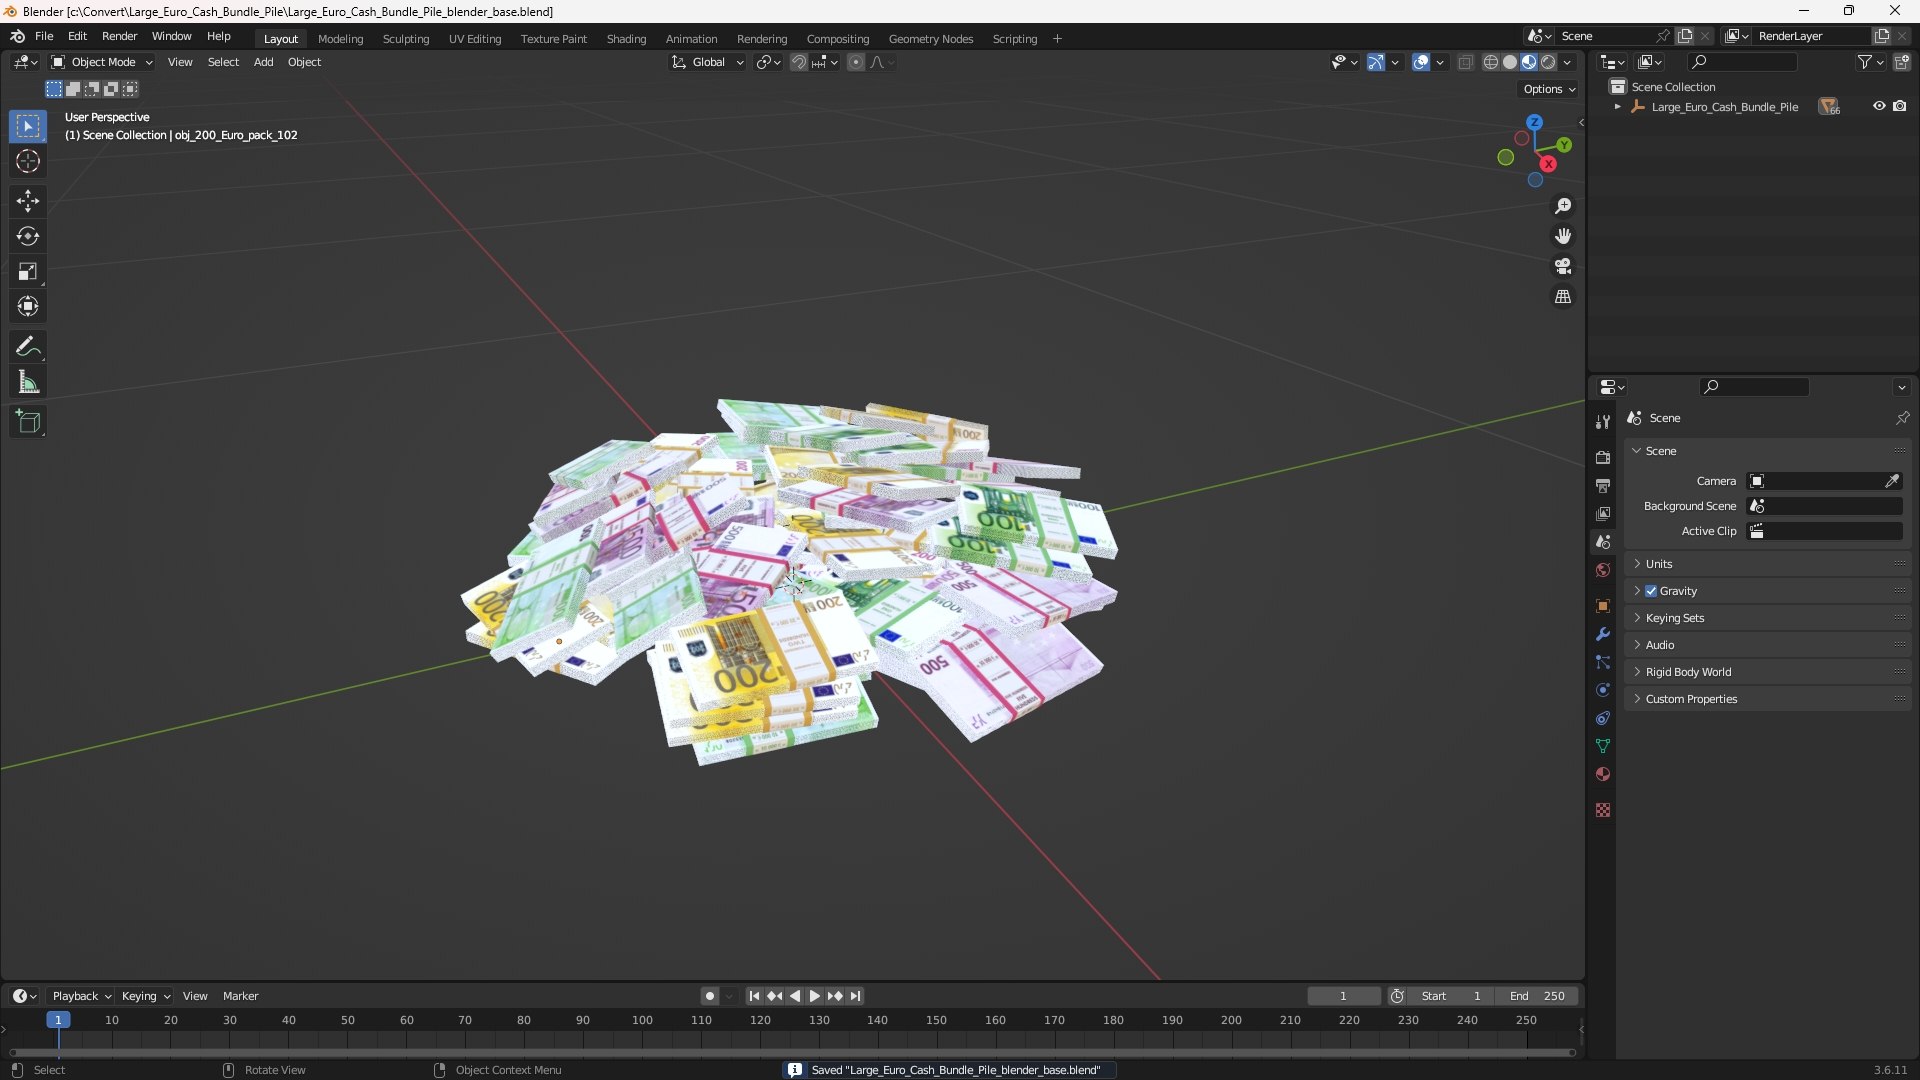The image size is (1920, 1080).
Task: Select the Measure ruler tool
Action: coord(28,382)
